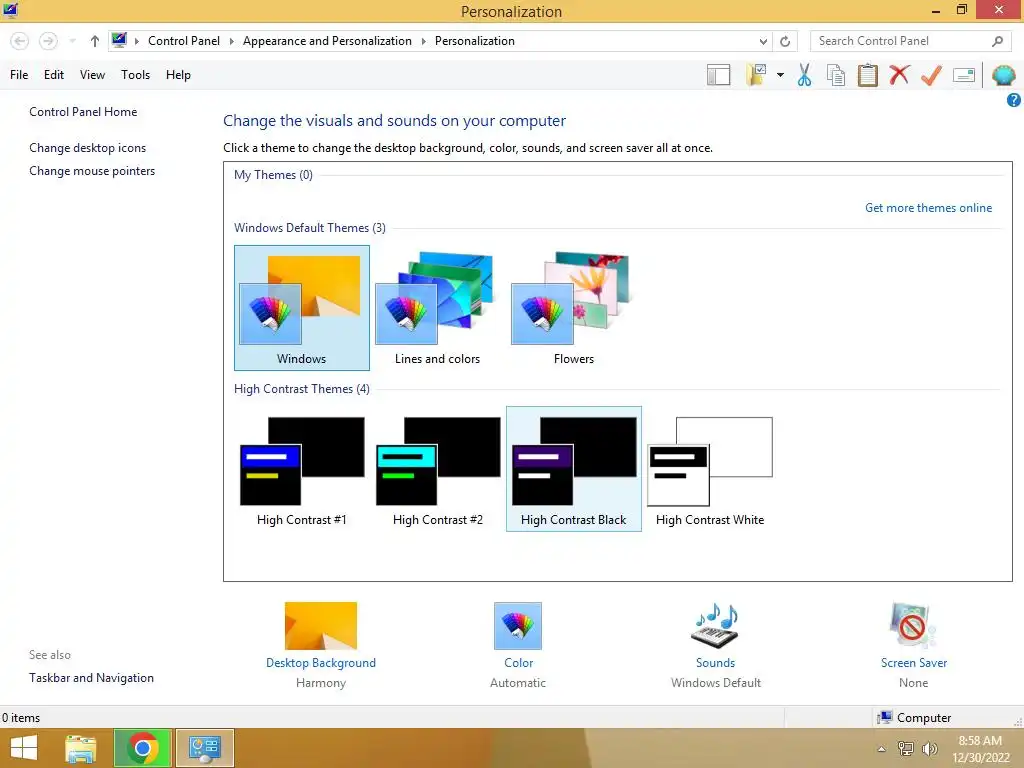Click the Personalization breadcrumb
Viewport: 1024px width, 768px height.
click(x=475, y=41)
